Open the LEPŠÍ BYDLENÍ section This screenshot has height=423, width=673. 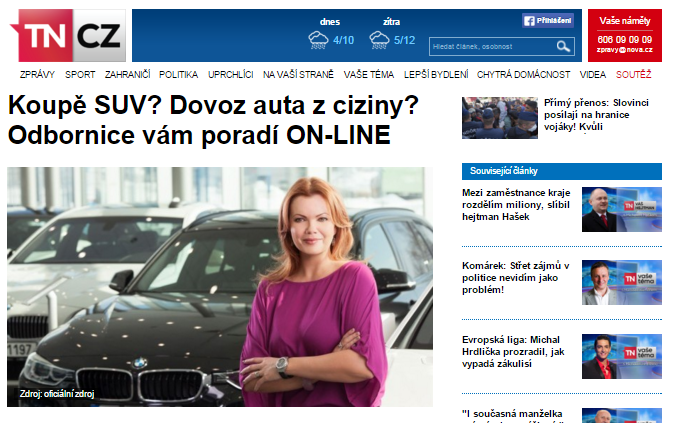click(436, 75)
